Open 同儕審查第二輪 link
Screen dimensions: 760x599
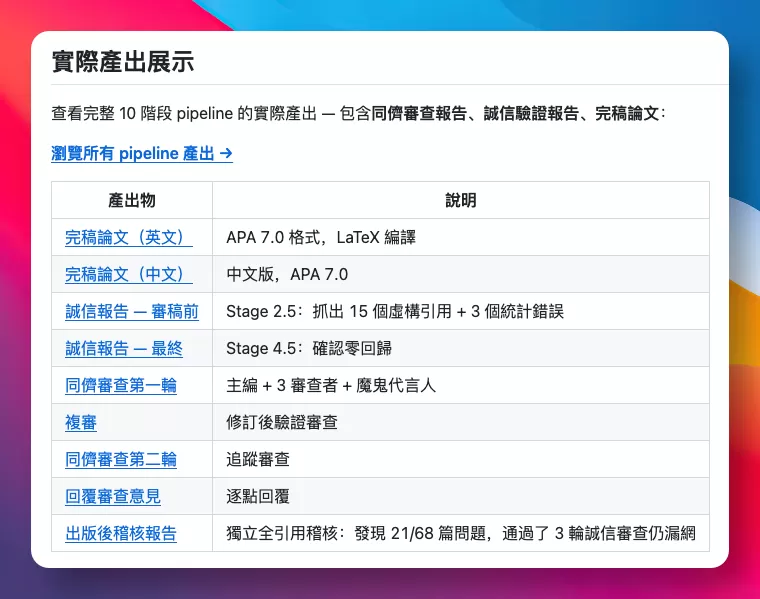(121, 459)
